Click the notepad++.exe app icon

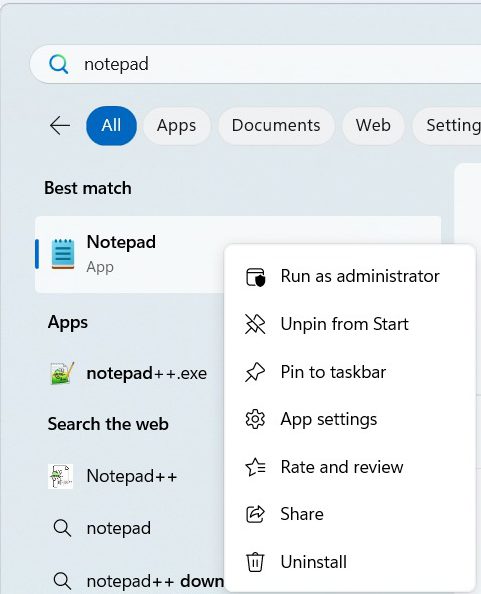coord(62,373)
